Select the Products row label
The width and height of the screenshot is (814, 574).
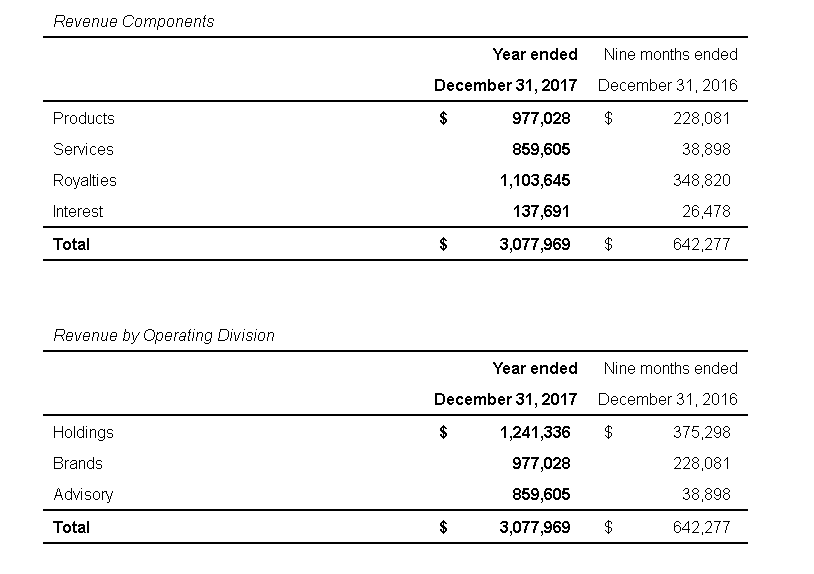84,118
